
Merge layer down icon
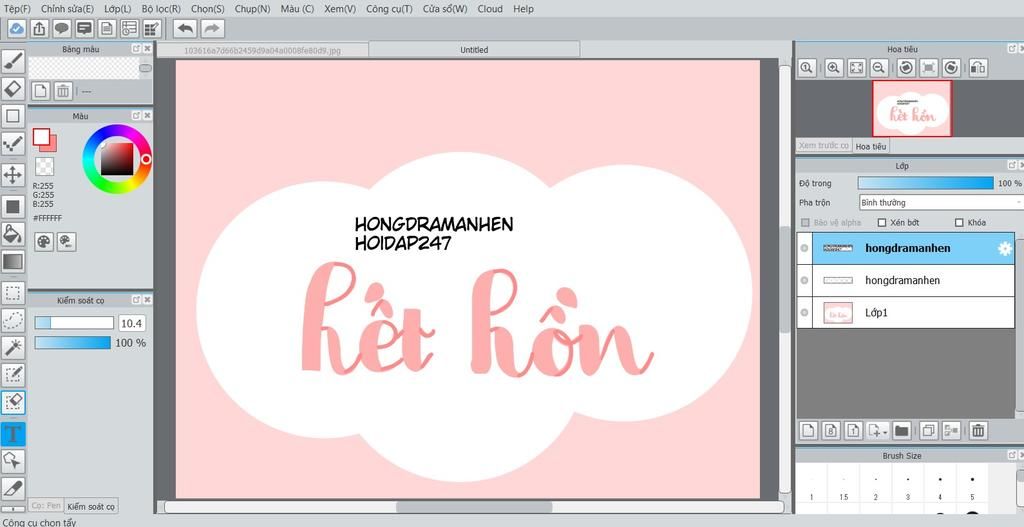(x=951, y=430)
